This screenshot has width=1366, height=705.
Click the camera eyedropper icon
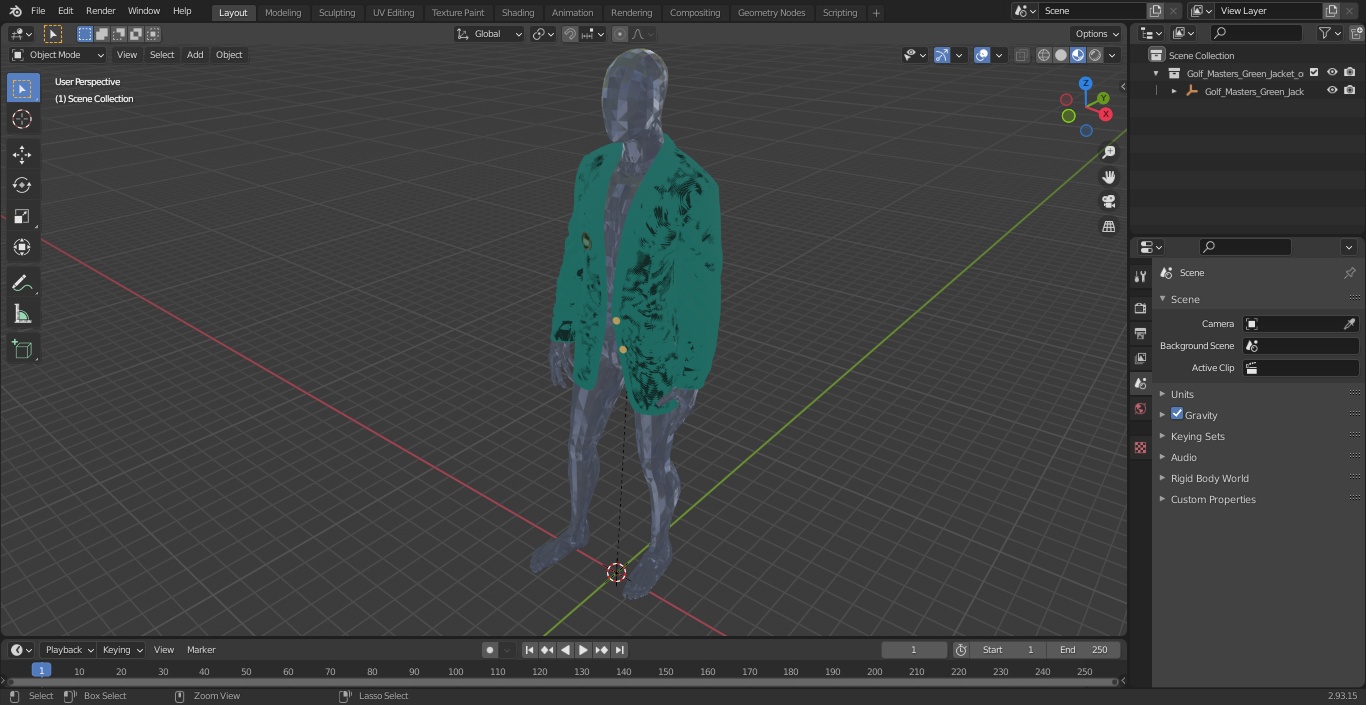(x=1349, y=324)
